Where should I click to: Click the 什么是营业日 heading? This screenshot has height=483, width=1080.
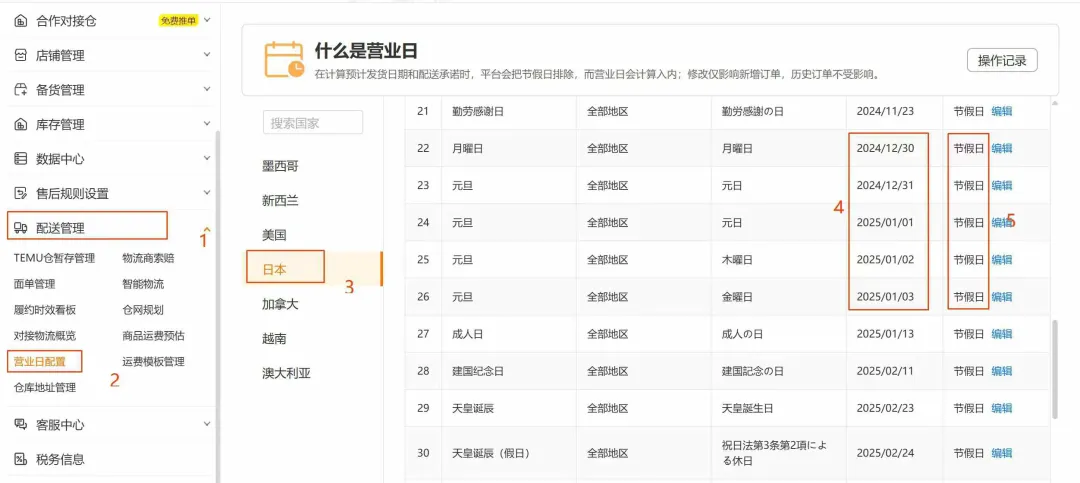point(366,50)
